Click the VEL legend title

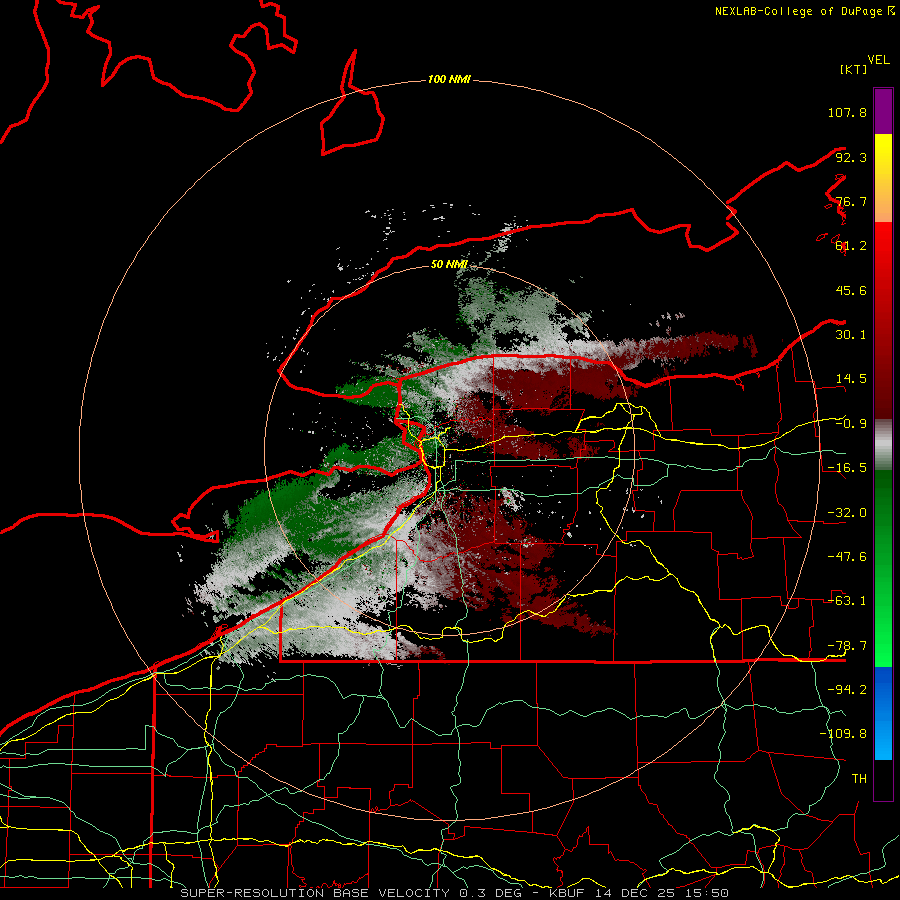(x=878, y=60)
